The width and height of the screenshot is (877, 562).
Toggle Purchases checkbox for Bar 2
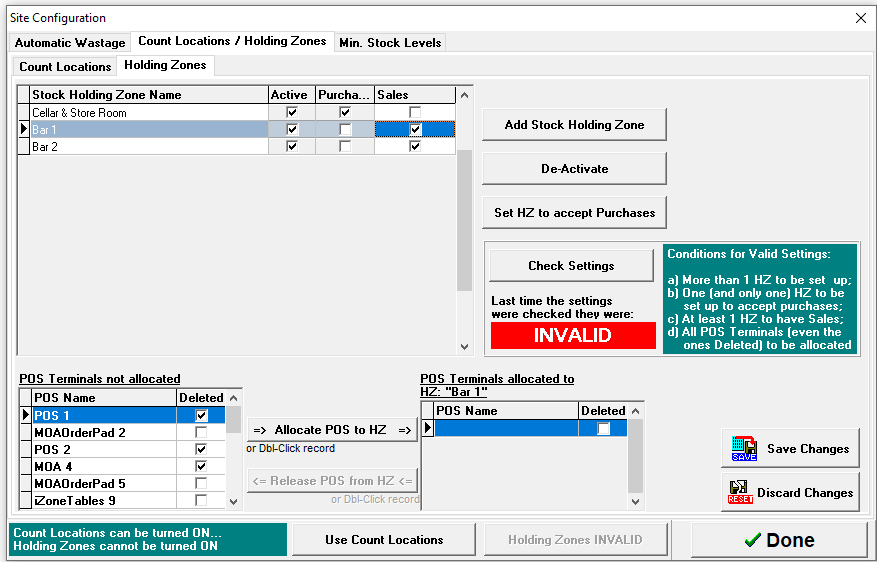tap(345, 147)
